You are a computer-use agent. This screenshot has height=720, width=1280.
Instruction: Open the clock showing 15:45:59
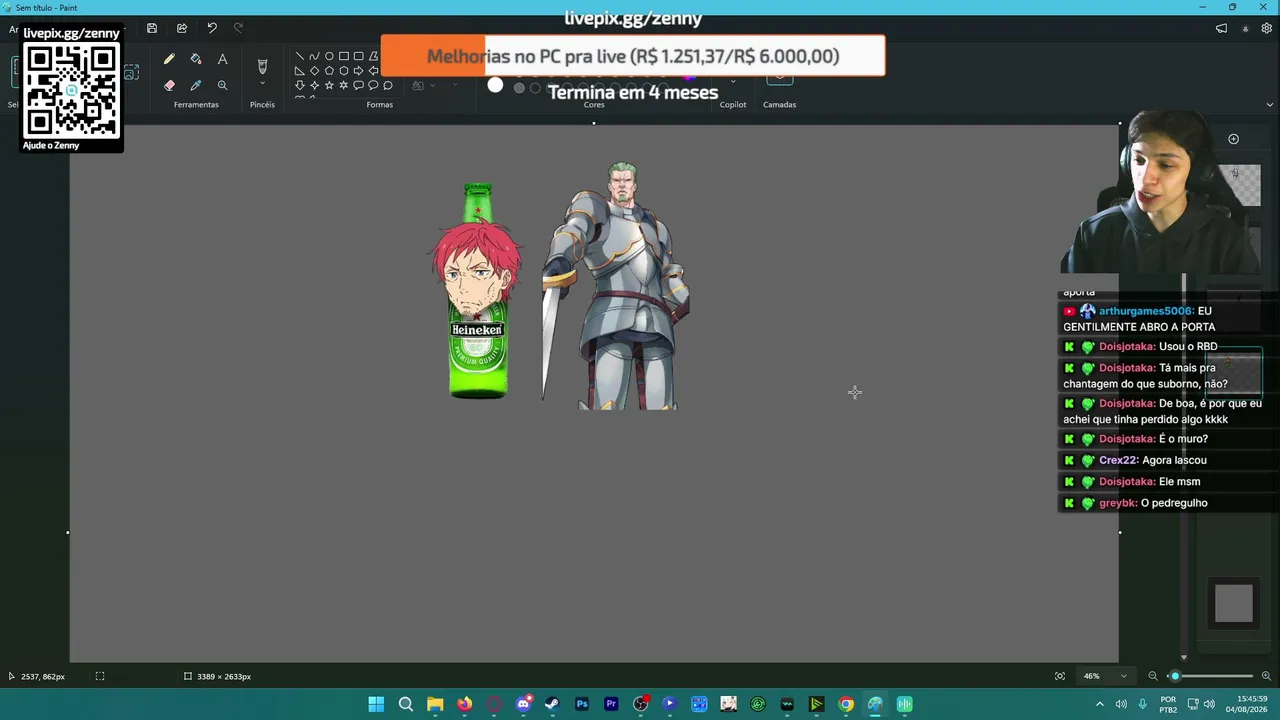[1246, 704]
